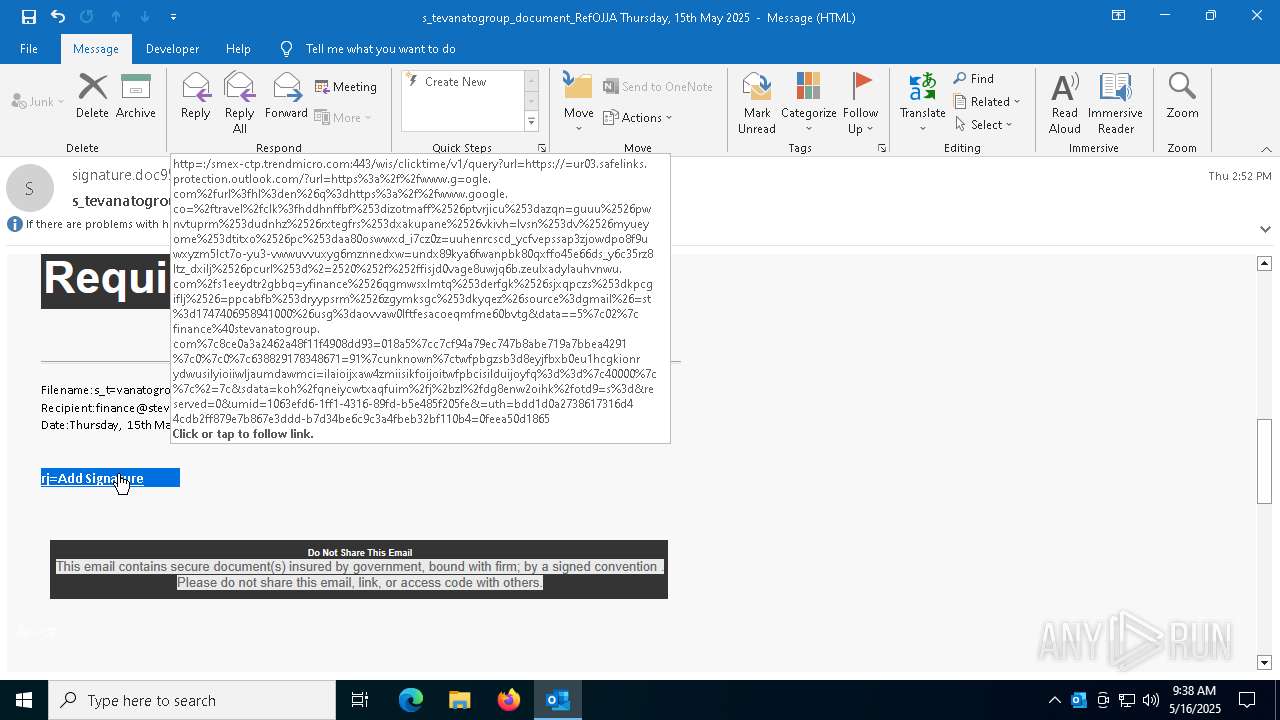Open the Select dropdown
1280x720 pixels.
(x=984, y=125)
